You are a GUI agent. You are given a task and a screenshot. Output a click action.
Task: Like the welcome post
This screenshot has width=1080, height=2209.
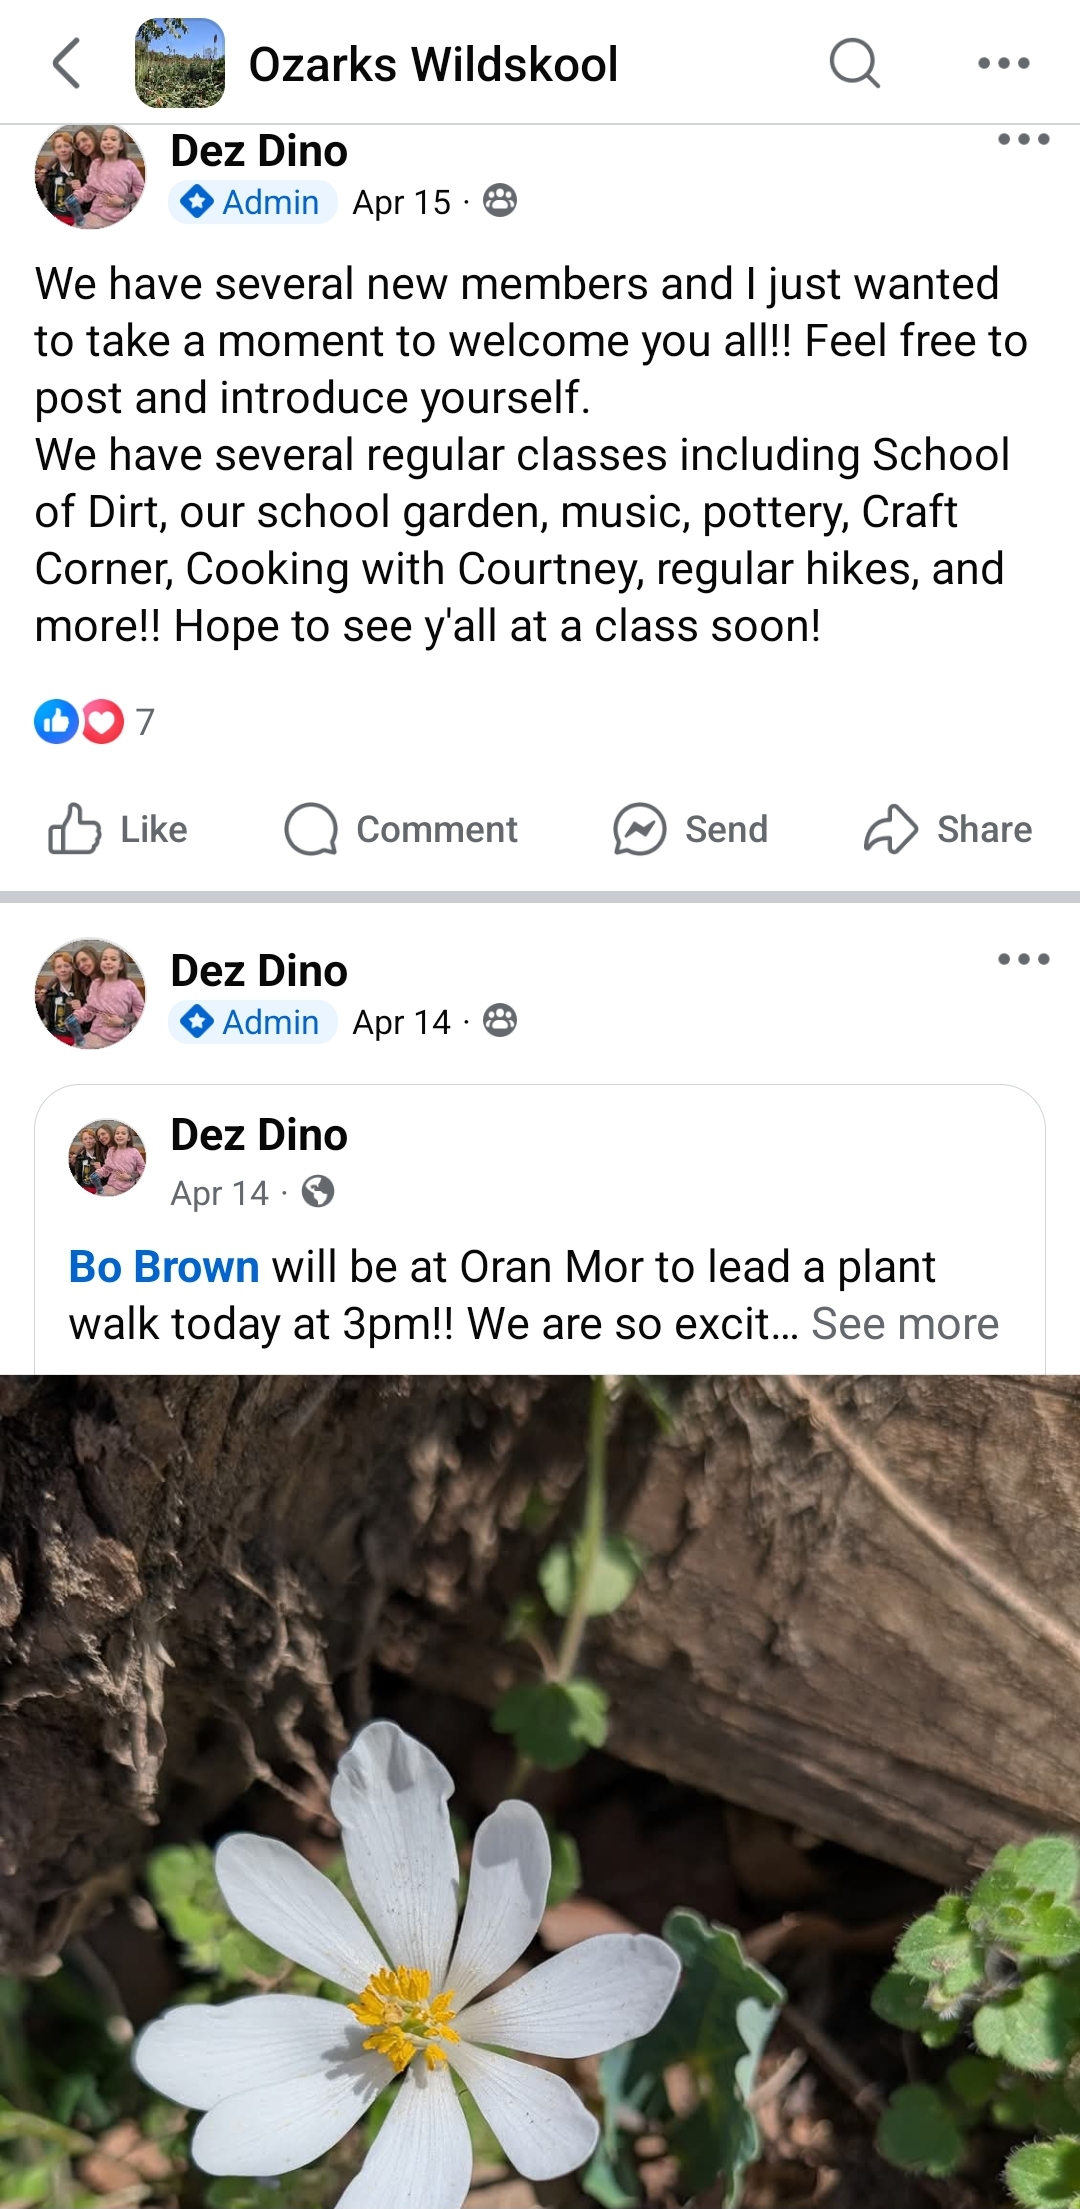(x=118, y=829)
